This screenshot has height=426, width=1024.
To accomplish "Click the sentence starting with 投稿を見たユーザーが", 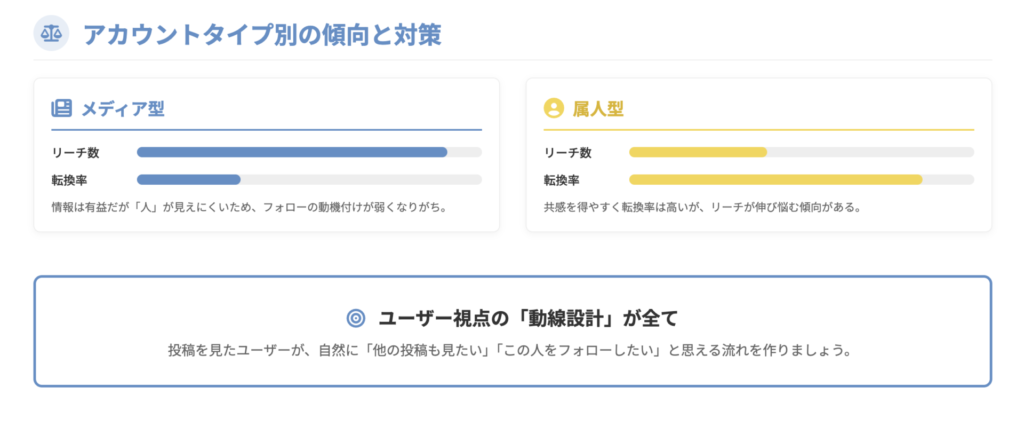I will click(x=510, y=351).
